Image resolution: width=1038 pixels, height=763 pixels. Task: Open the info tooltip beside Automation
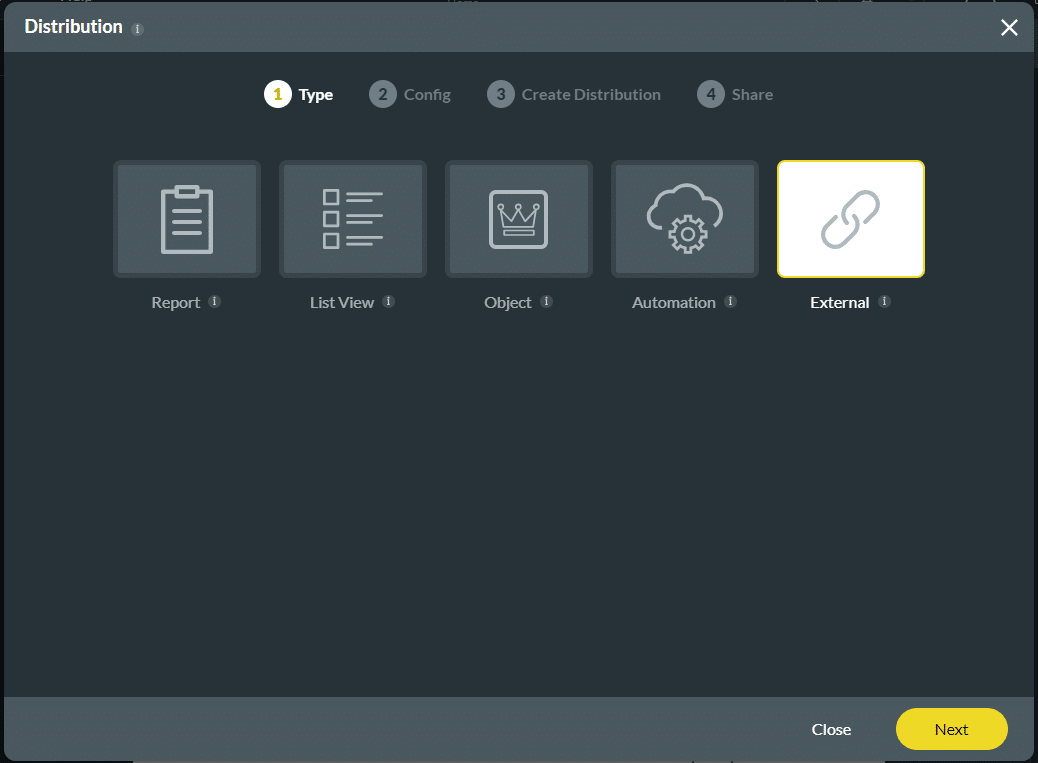(x=730, y=301)
